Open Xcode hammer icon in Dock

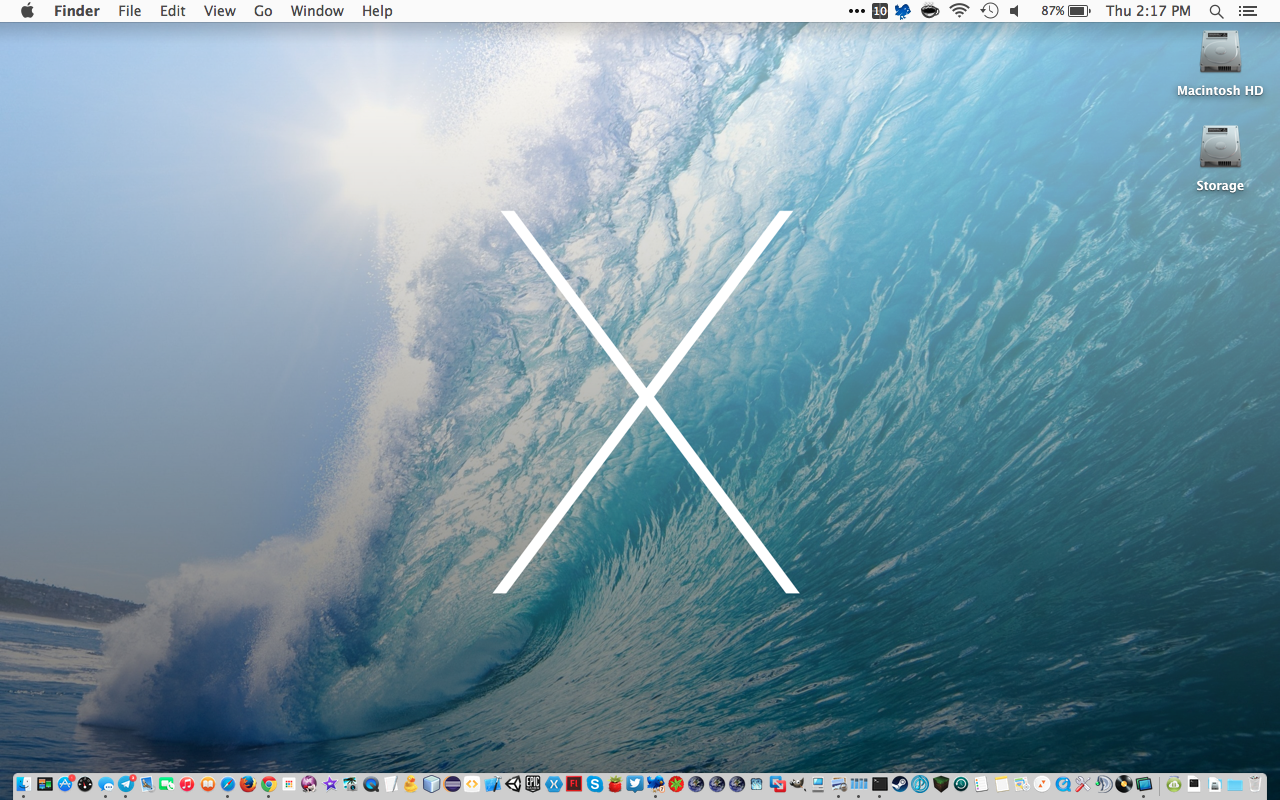tap(493, 784)
